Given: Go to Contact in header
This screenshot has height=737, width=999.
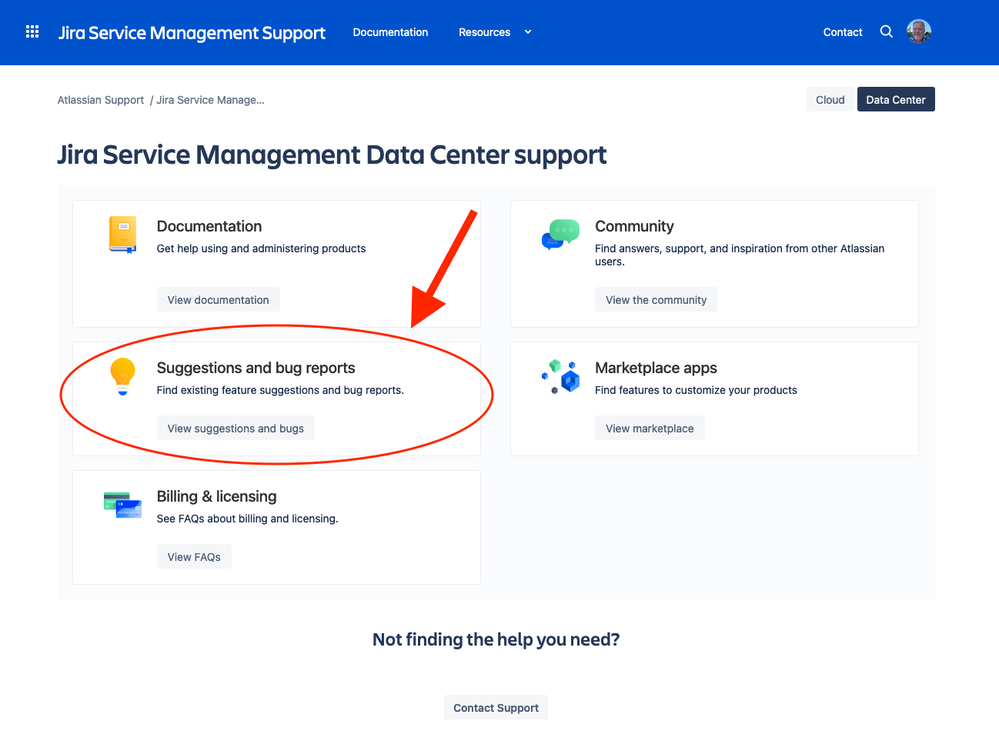Looking at the screenshot, I should pyautogui.click(x=842, y=32).
